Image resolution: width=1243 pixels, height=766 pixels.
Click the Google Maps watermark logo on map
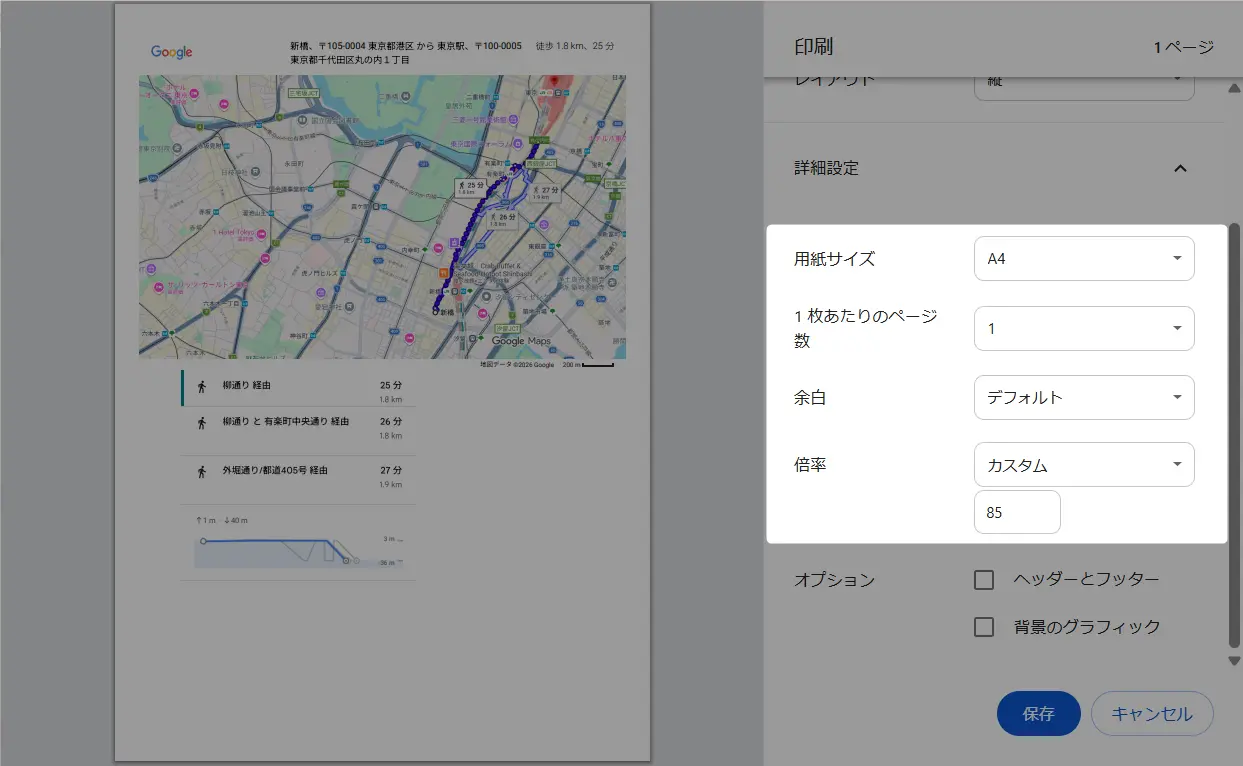(x=520, y=341)
